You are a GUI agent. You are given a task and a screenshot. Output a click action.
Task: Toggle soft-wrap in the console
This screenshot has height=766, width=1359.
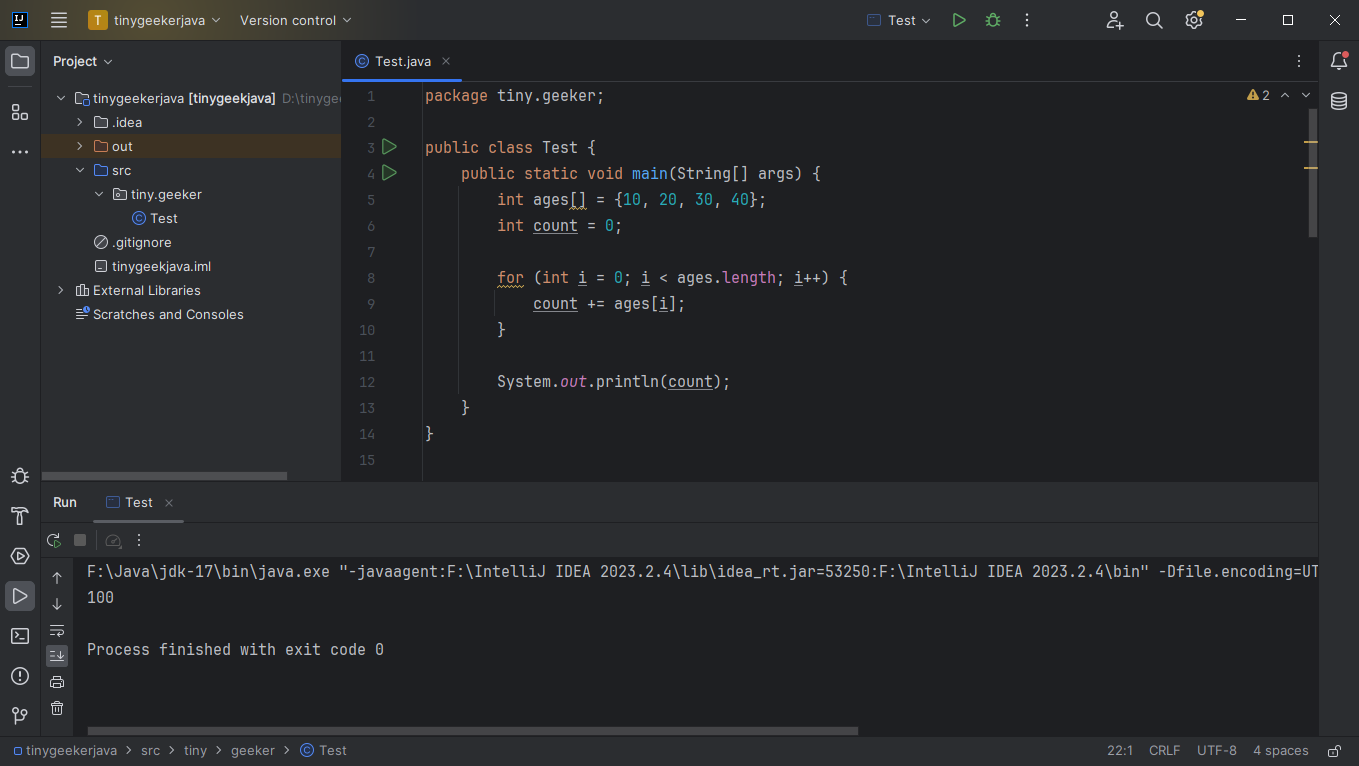point(57,630)
